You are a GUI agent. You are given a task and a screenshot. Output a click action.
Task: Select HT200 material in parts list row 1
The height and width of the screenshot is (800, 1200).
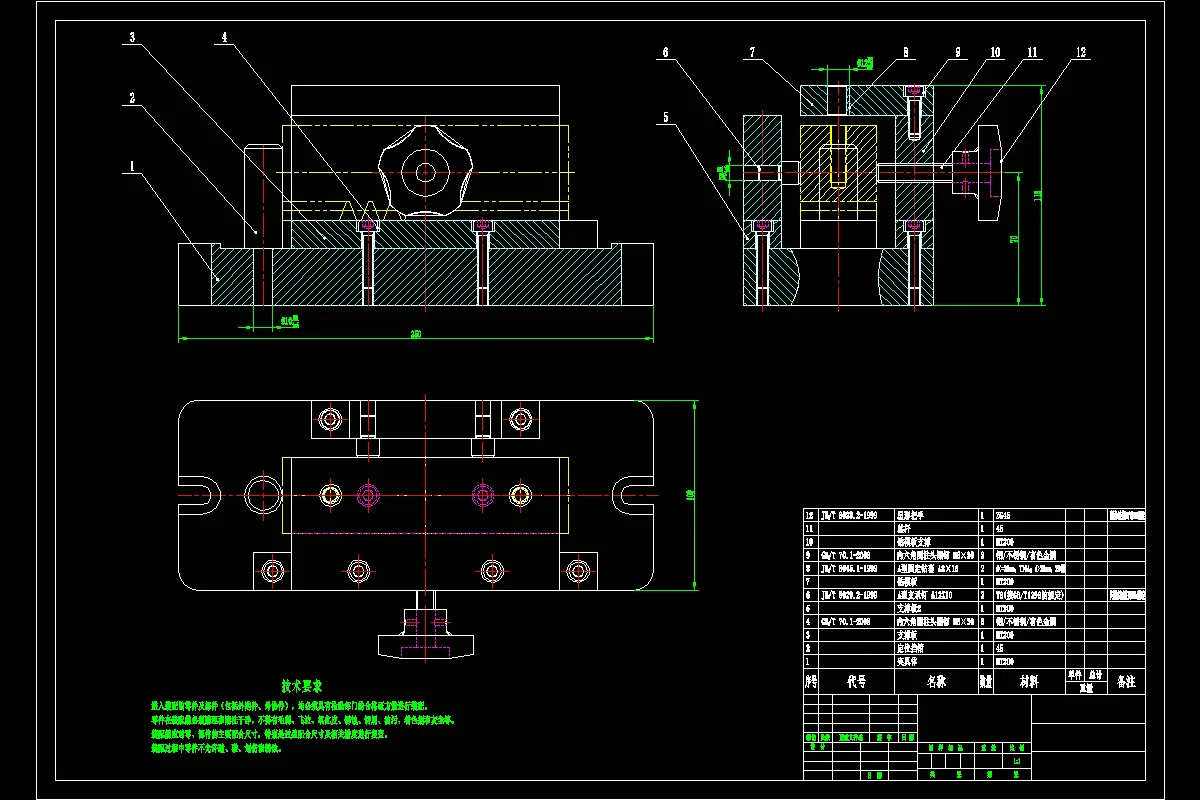(1004, 661)
